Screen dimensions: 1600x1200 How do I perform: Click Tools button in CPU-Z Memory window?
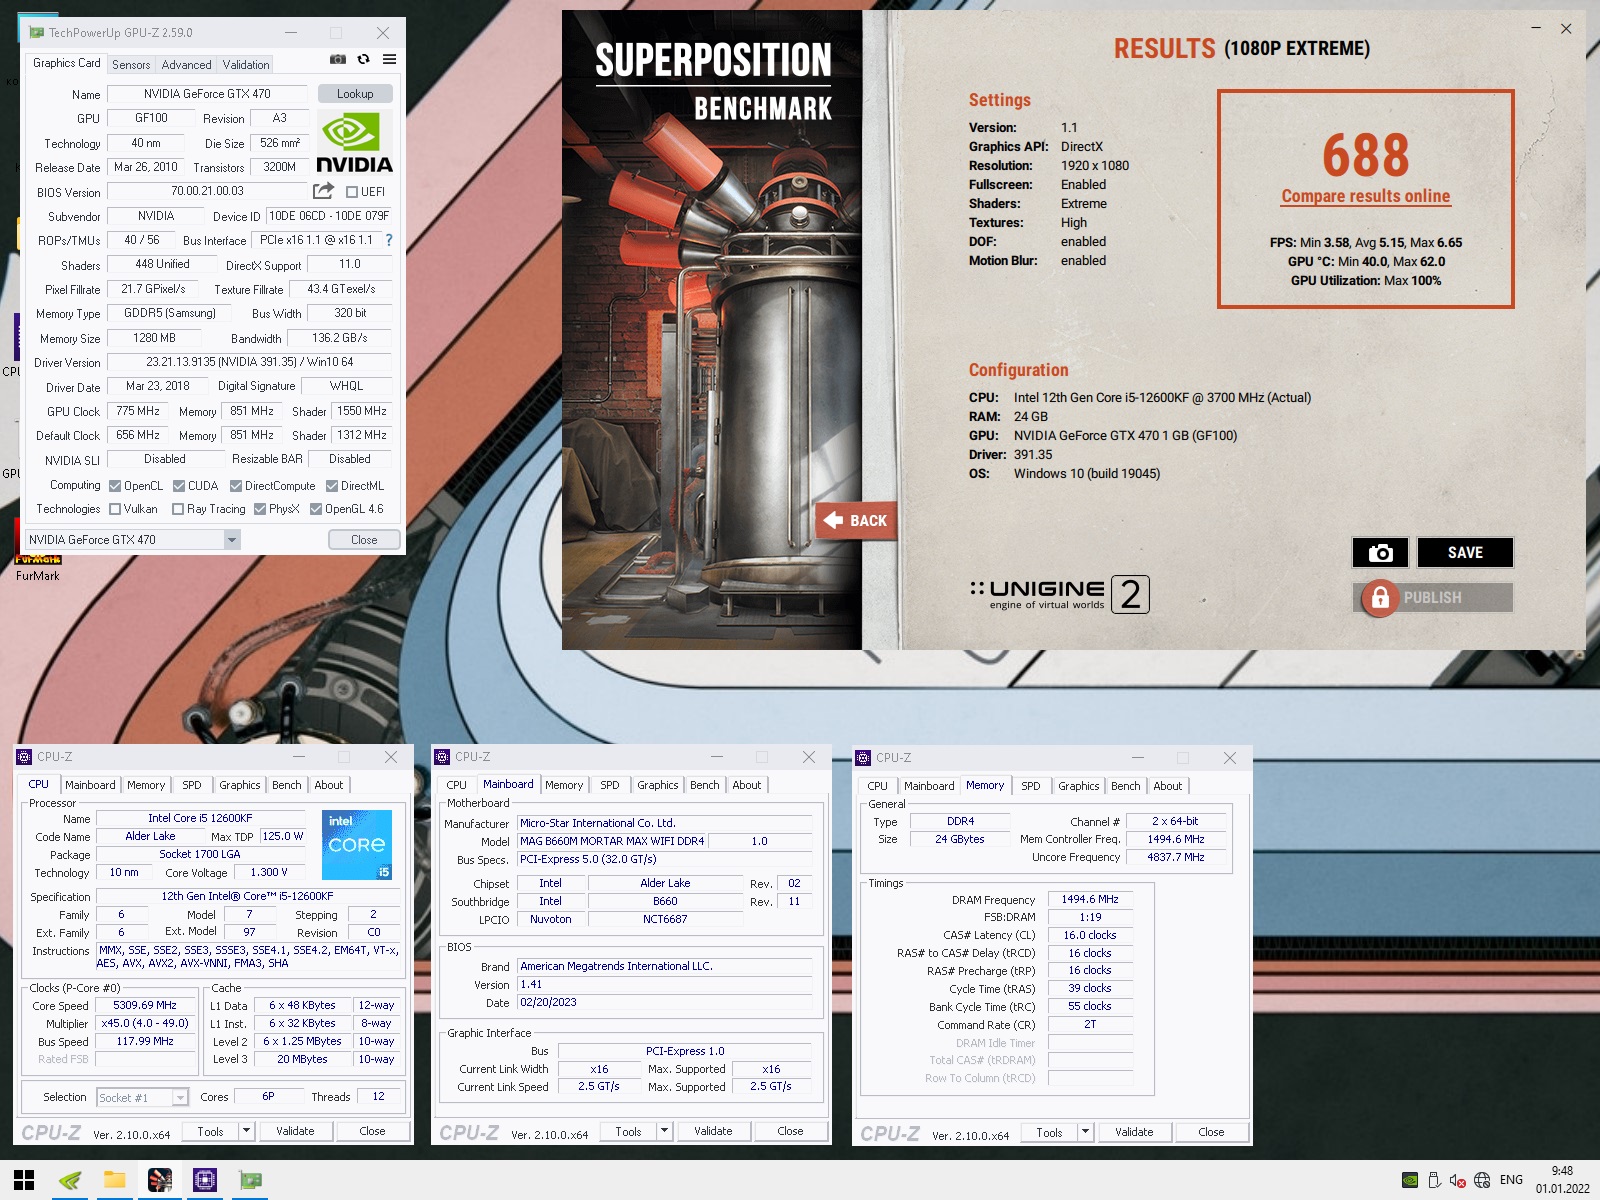point(1049,1132)
